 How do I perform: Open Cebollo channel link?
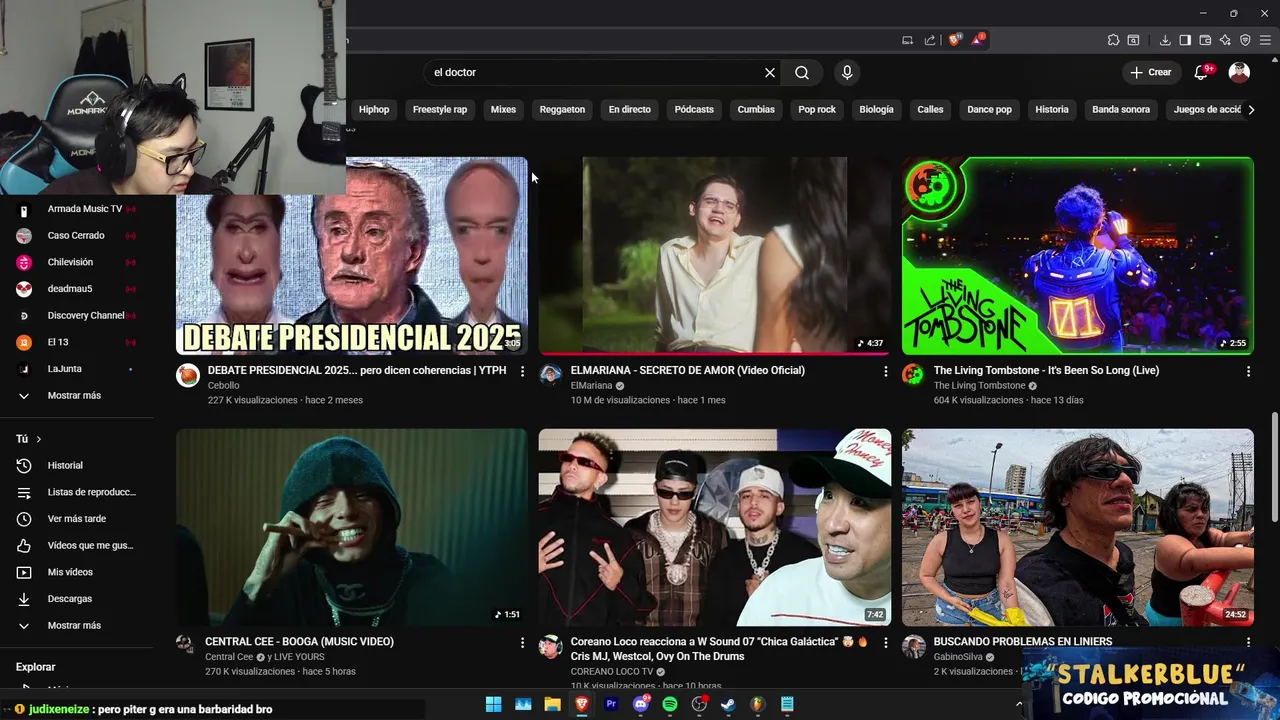click(x=223, y=386)
